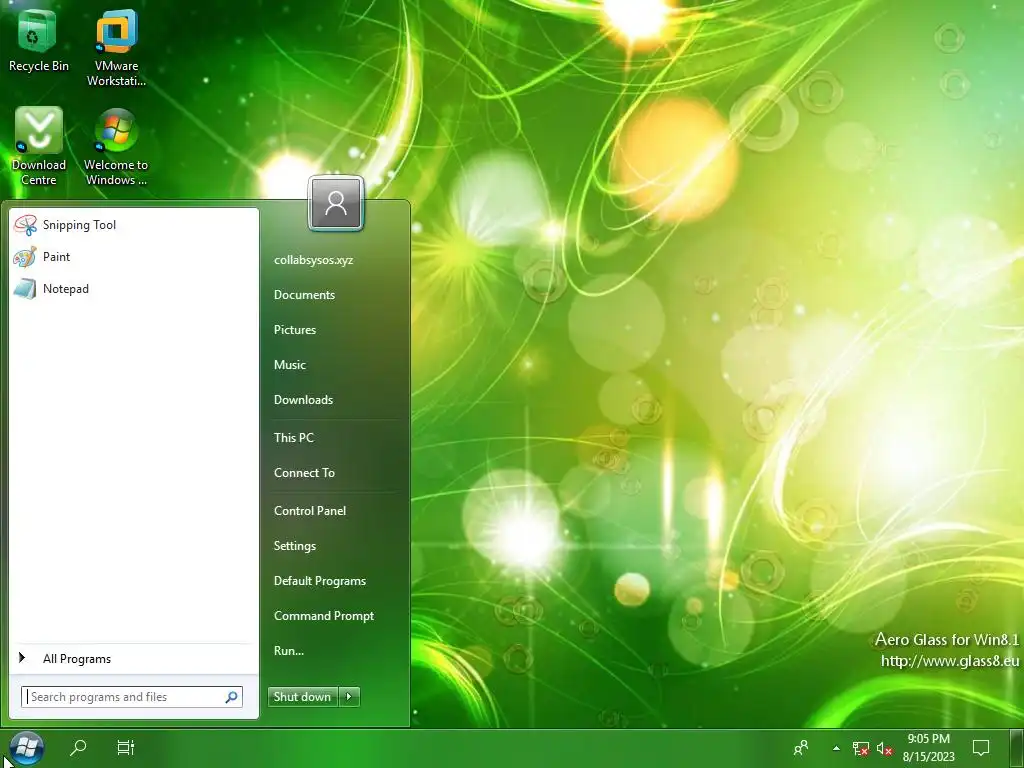Click the Paint palette icon
The width and height of the screenshot is (1024, 768).
click(x=25, y=257)
